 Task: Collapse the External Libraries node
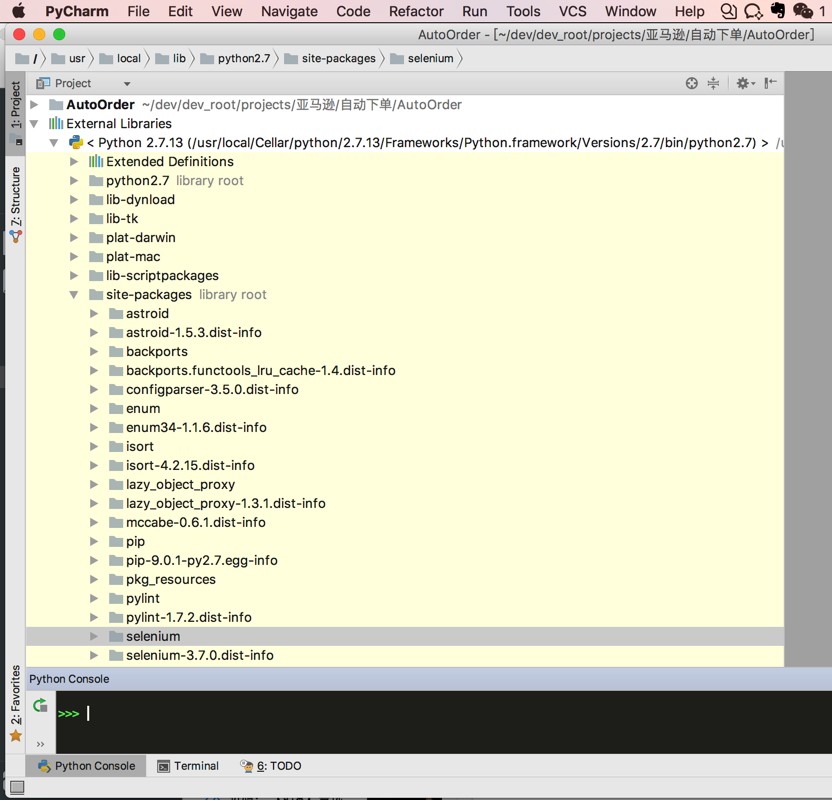(x=34, y=124)
